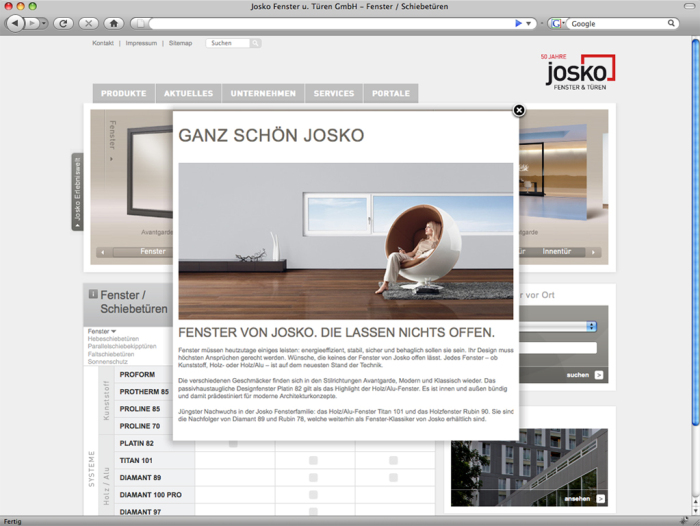Click the arrow icon next to suchen
700x526 pixels.
point(599,375)
